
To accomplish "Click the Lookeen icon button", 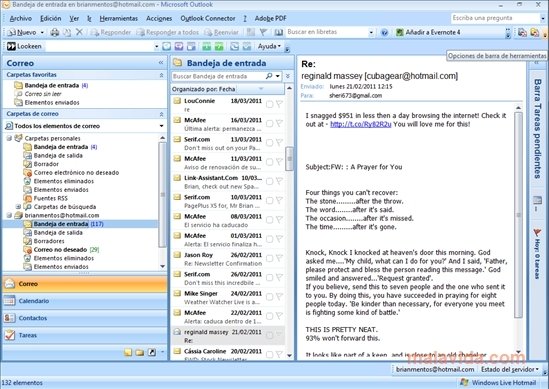I will (x=11, y=46).
